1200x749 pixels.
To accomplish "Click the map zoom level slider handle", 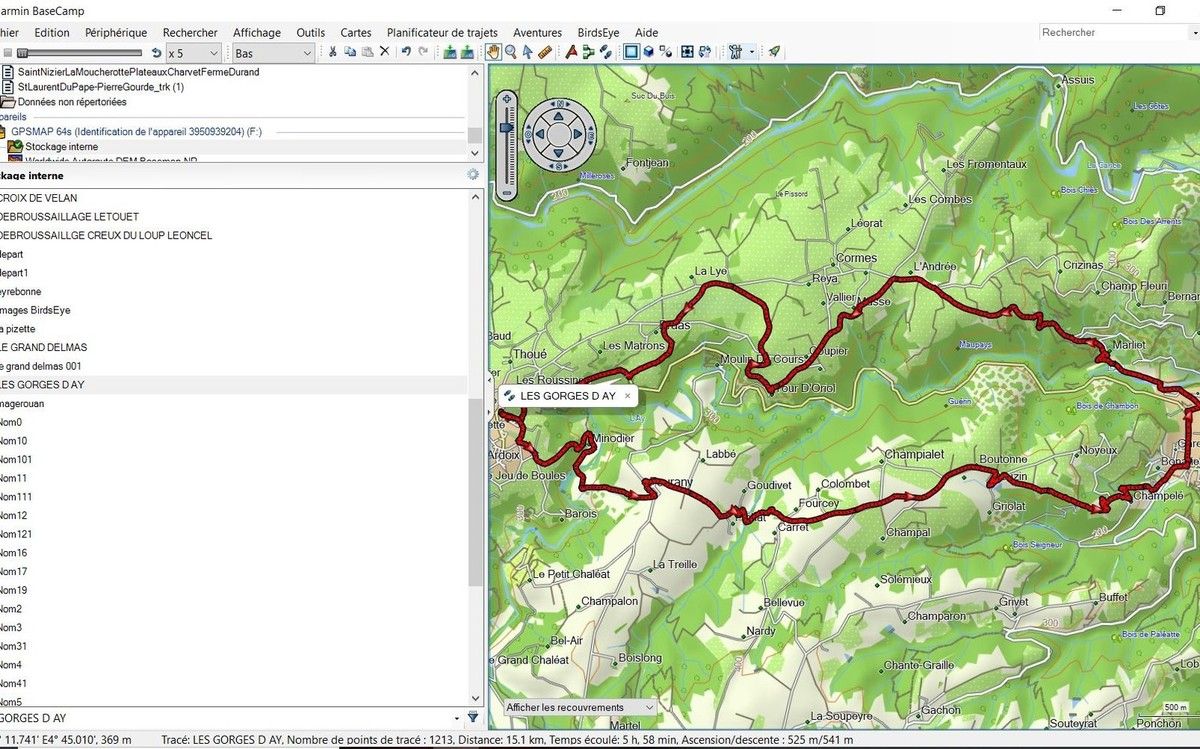I will [507, 127].
